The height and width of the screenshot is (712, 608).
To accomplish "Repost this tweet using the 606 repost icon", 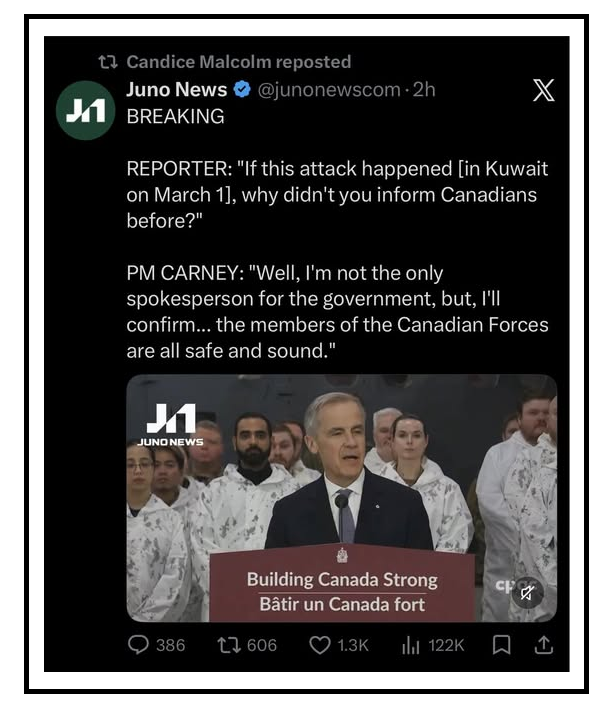I will (227, 645).
